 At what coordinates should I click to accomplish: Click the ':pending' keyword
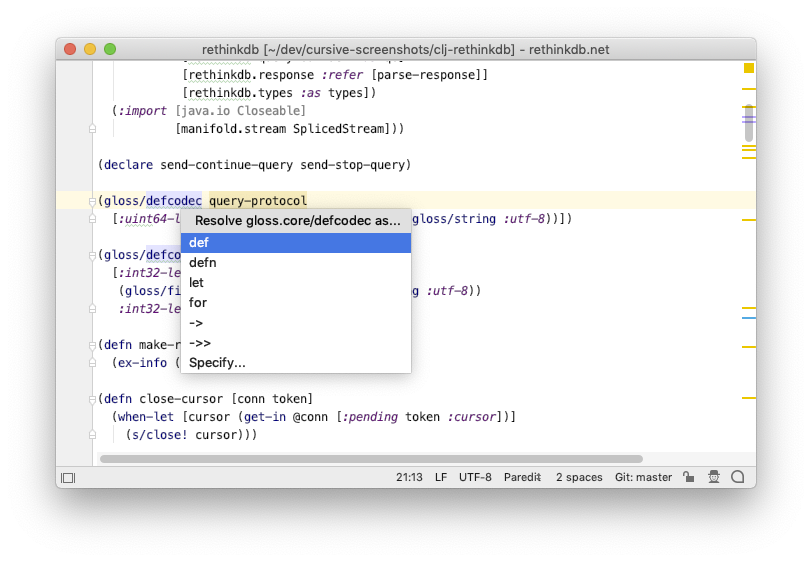tap(370, 417)
